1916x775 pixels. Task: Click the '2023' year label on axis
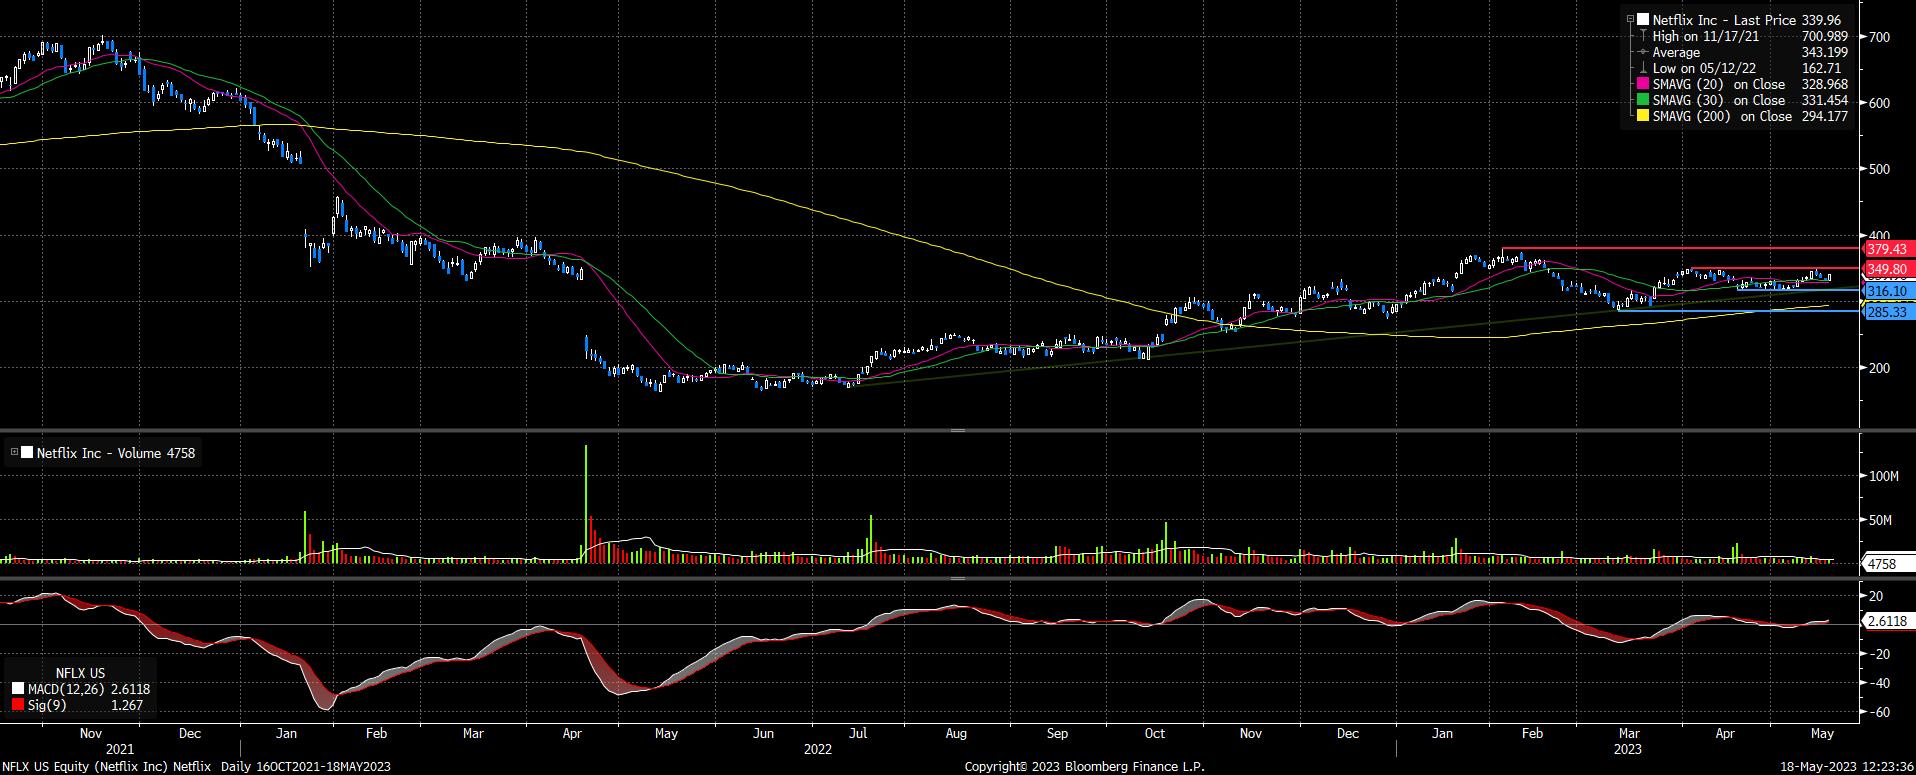click(1627, 748)
